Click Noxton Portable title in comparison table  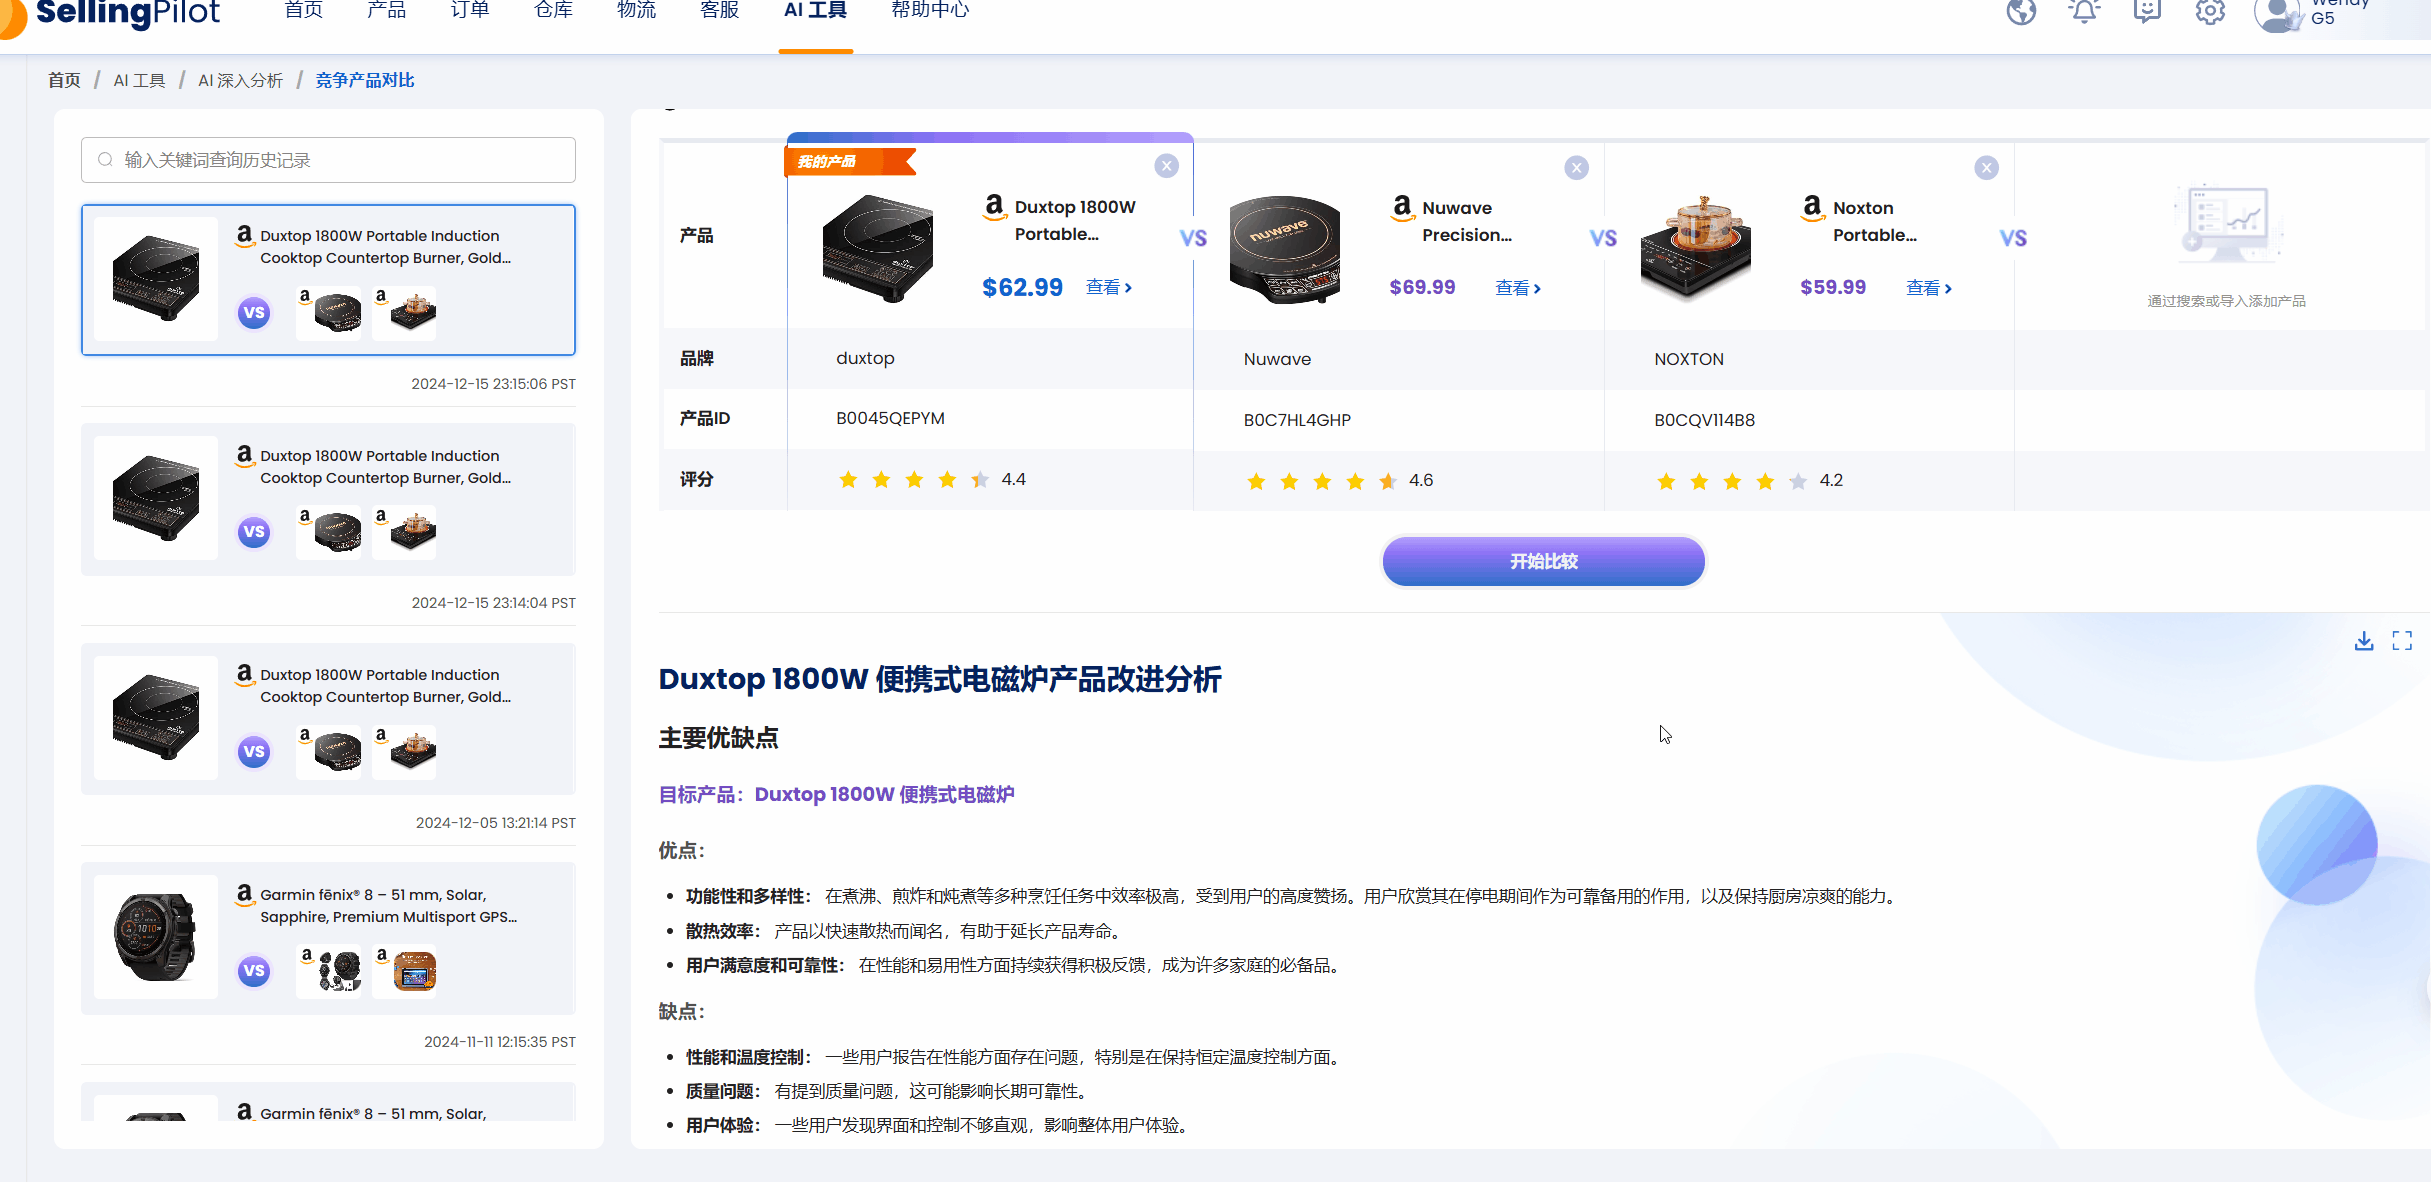[1874, 221]
